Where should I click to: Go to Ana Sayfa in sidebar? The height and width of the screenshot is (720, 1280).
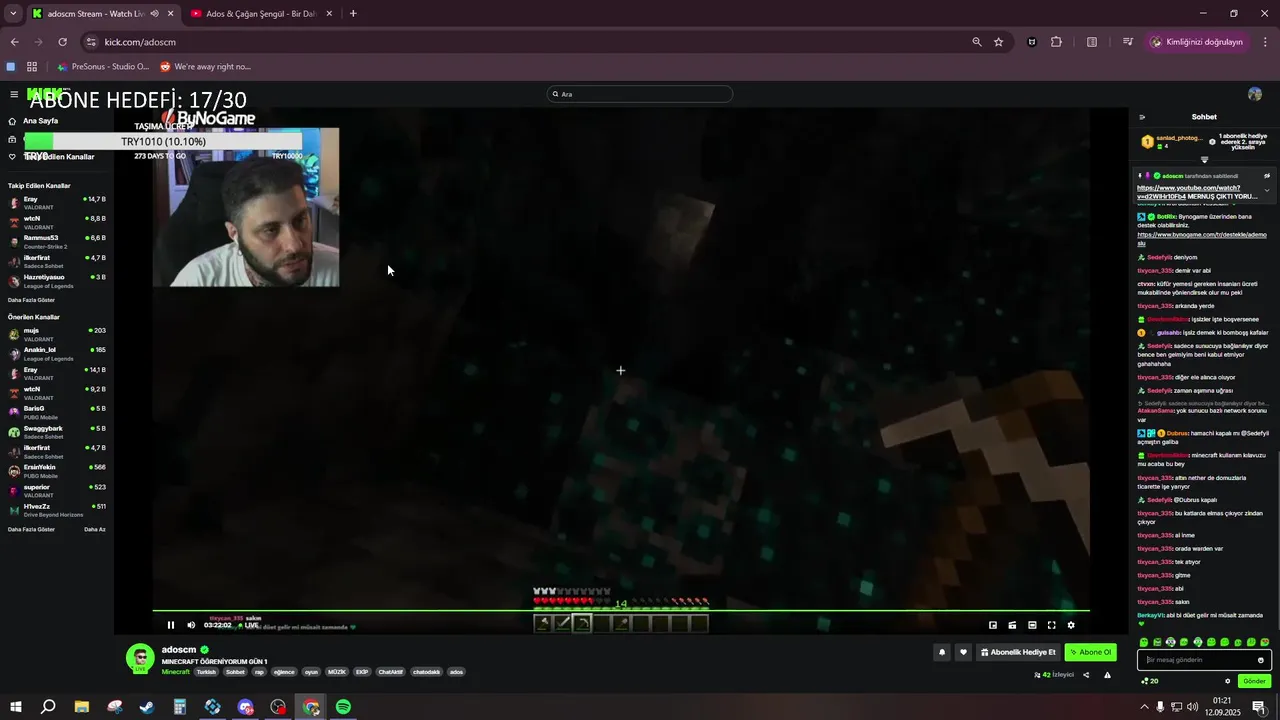click(x=40, y=121)
